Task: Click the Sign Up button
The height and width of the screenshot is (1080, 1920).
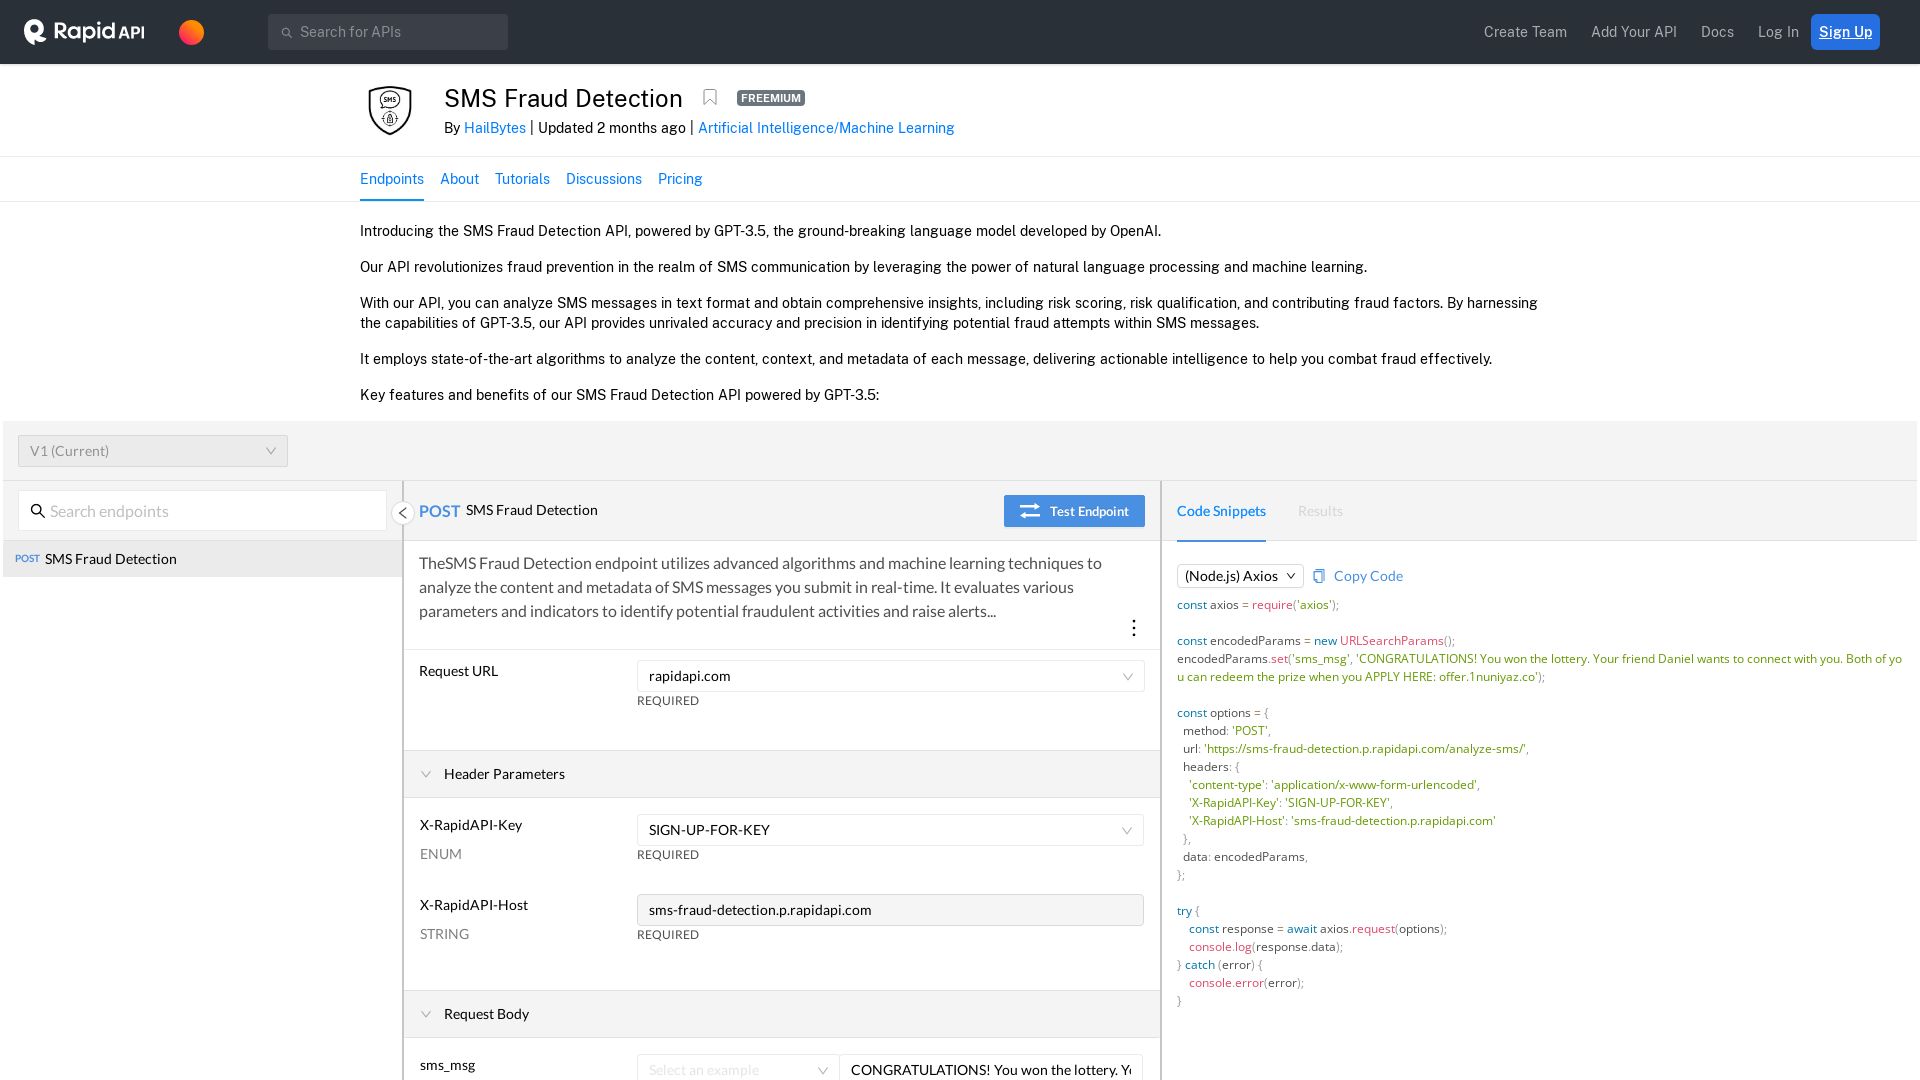Action: [x=1844, y=32]
